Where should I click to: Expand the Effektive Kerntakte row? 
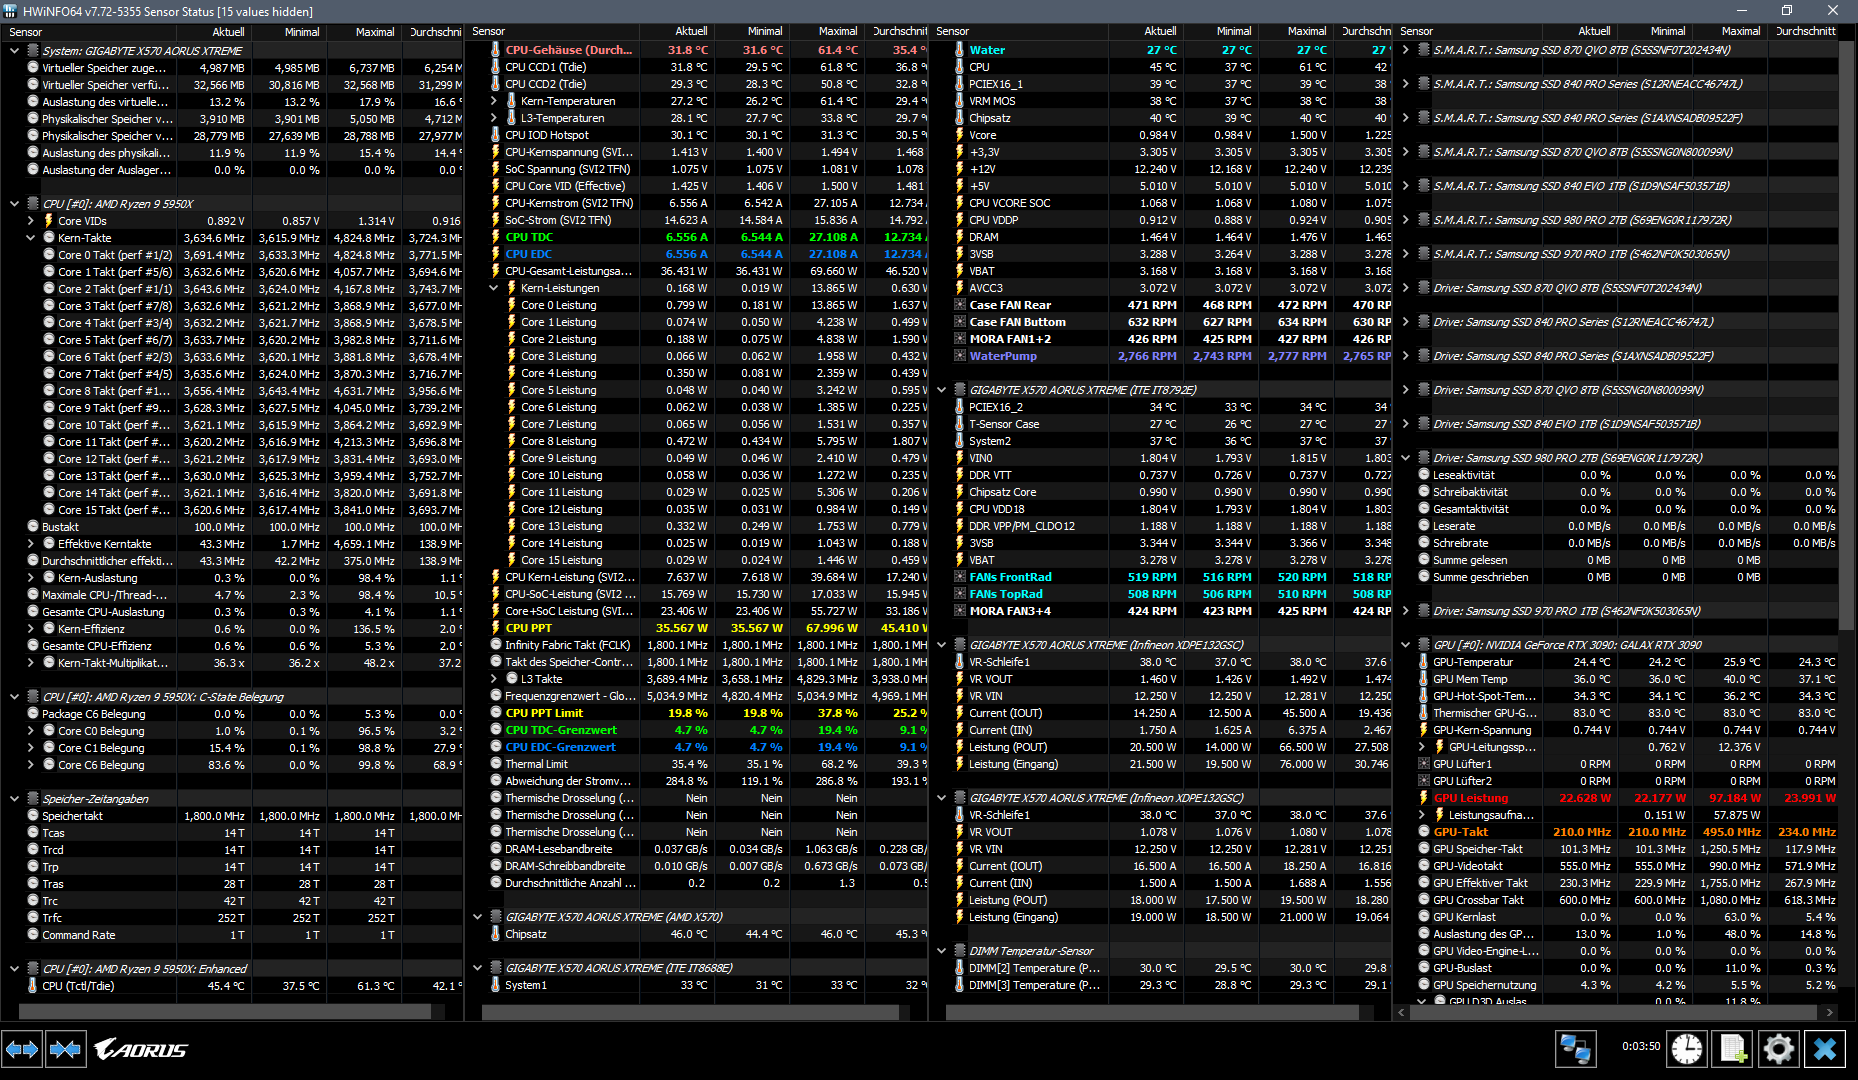point(30,544)
